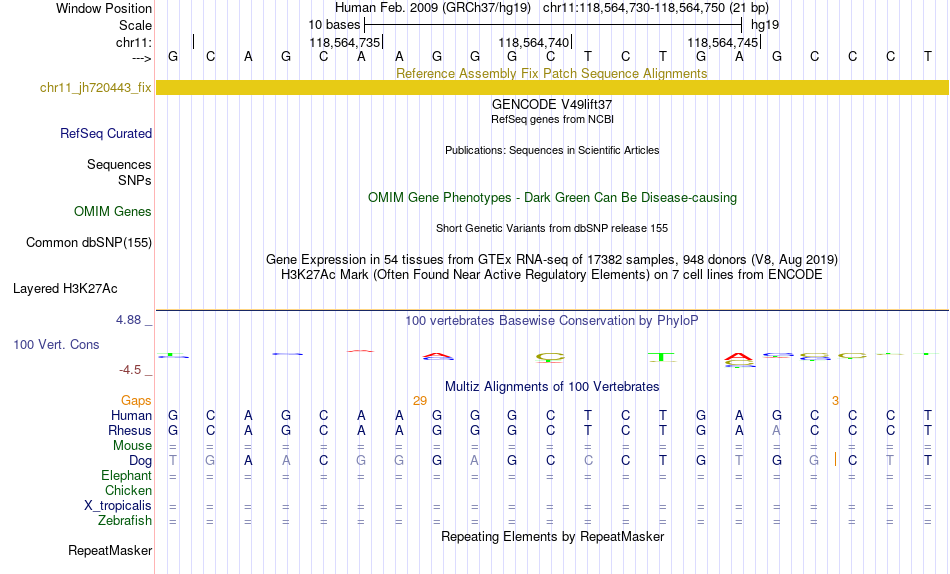Click the H3K27Ac Mark ENCODE title
The height and width of the screenshot is (574, 950).
click(x=552, y=275)
